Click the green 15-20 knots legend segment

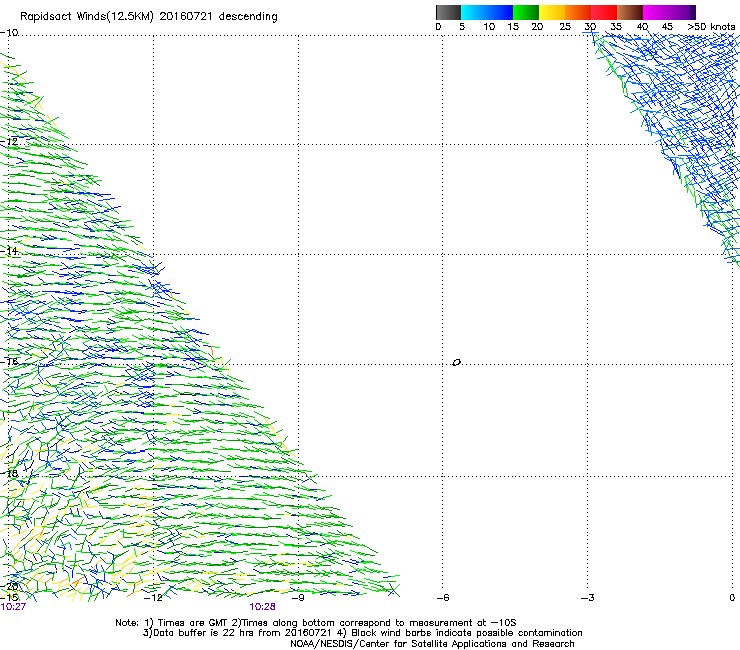tap(526, 12)
